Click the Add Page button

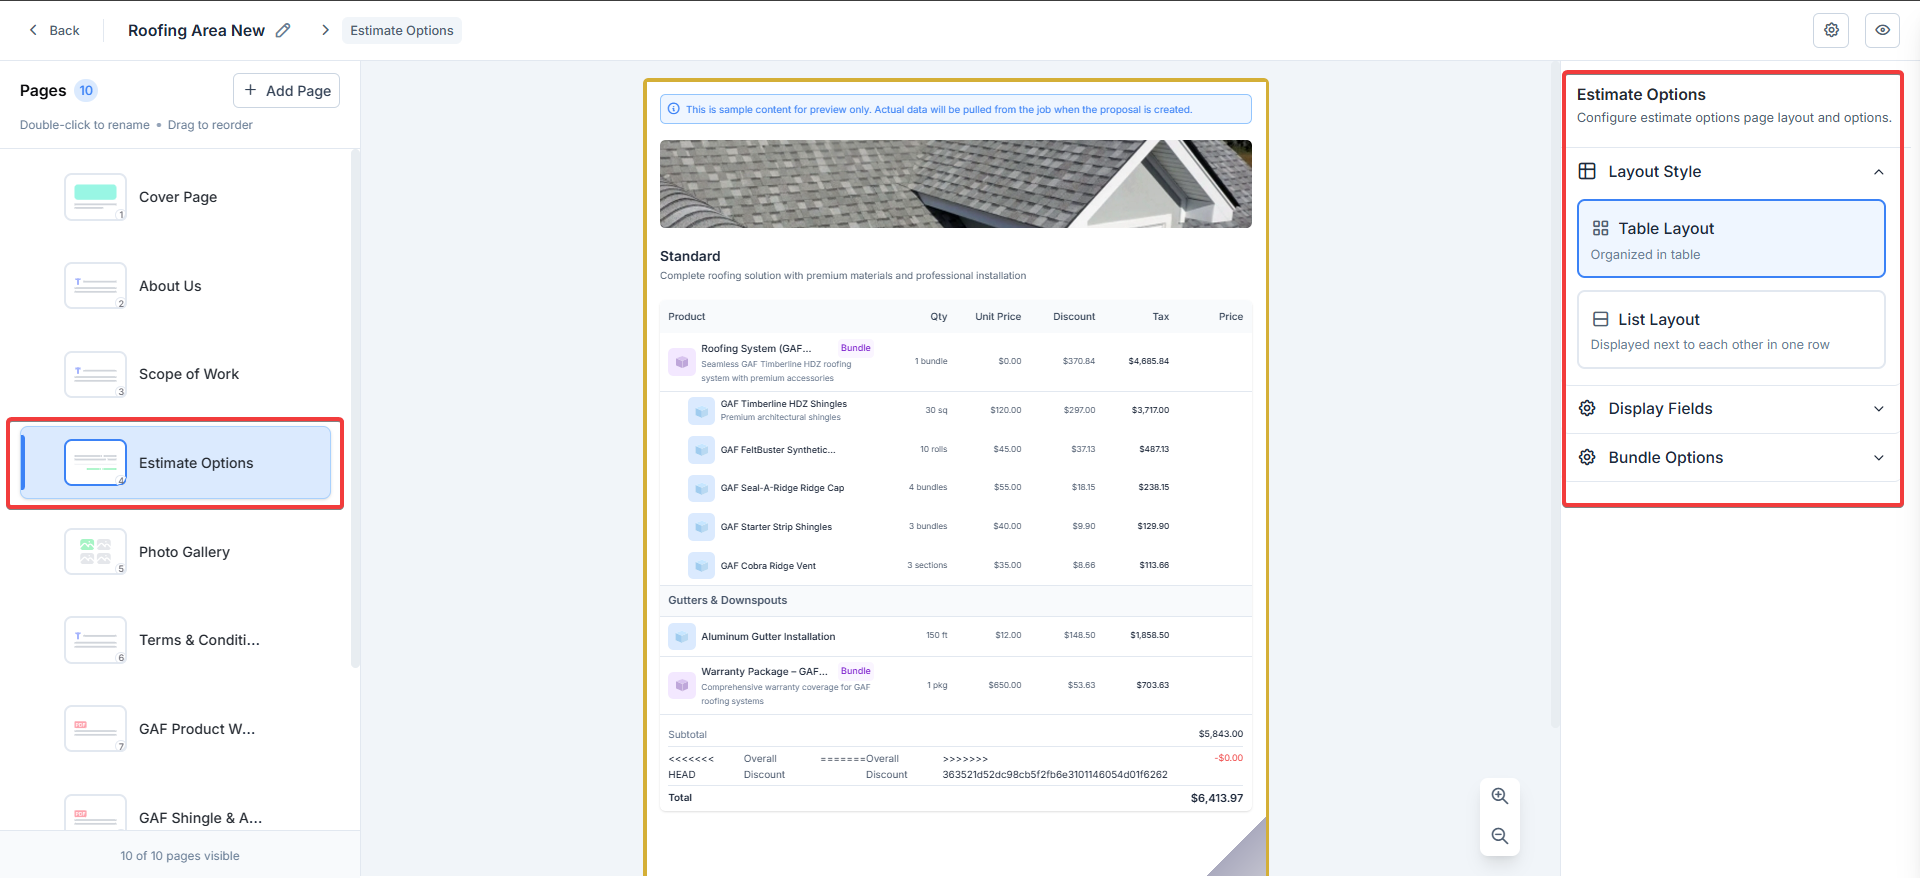287,90
